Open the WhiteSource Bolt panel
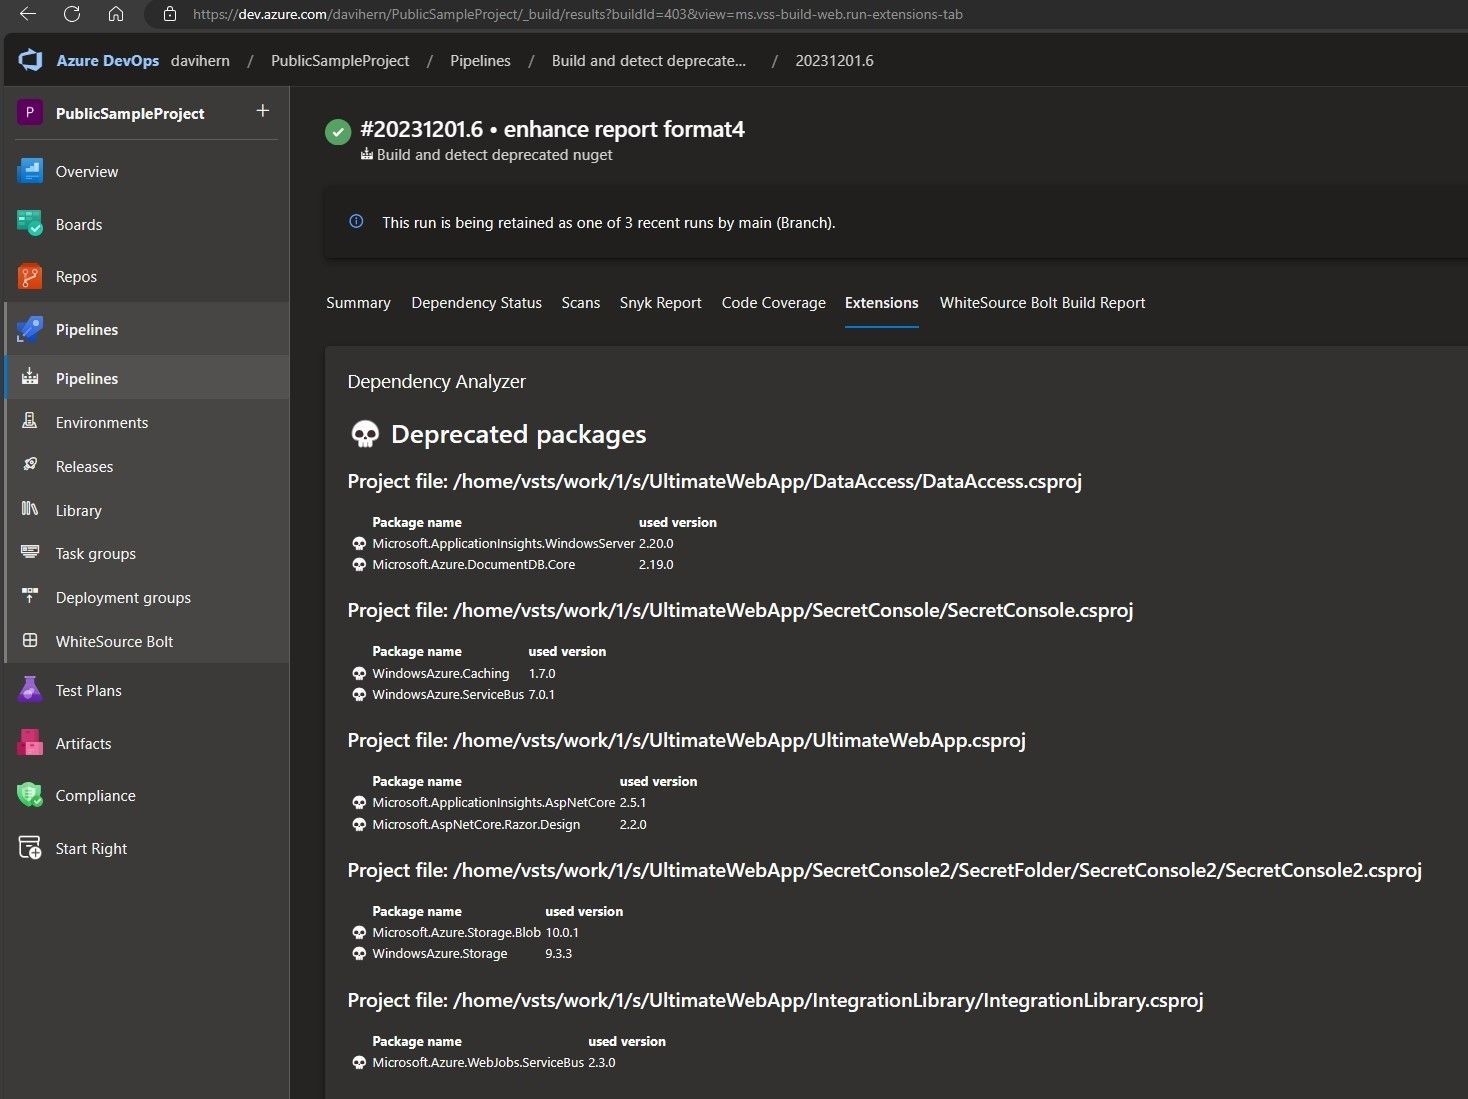 coord(114,641)
